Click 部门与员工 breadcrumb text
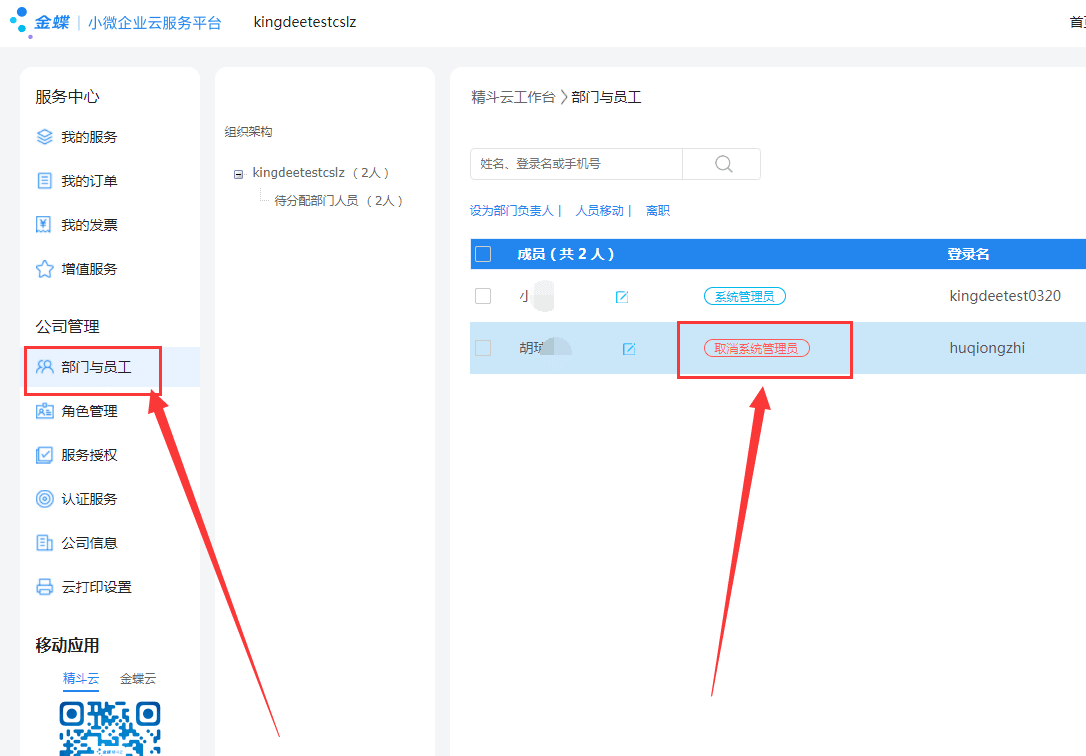 click(x=606, y=97)
